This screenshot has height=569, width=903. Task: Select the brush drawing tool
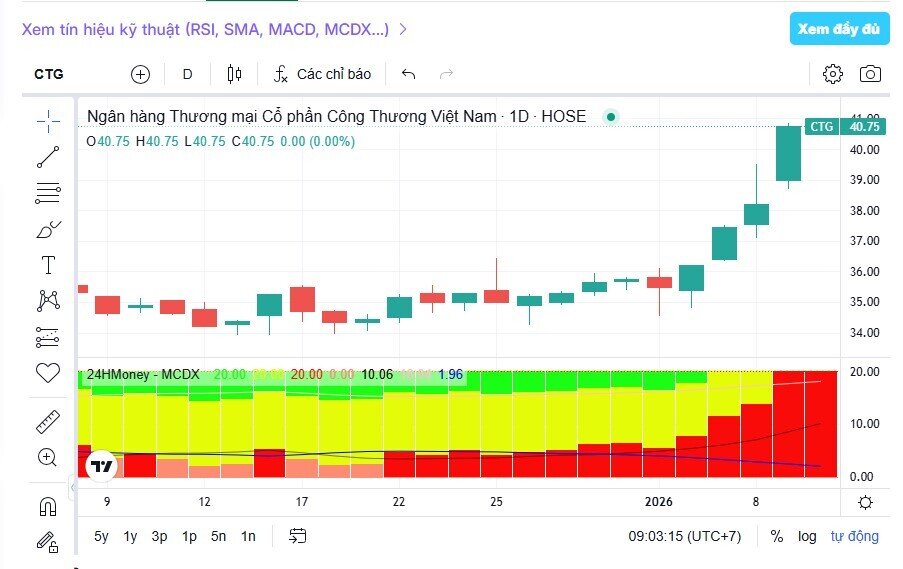(48, 229)
